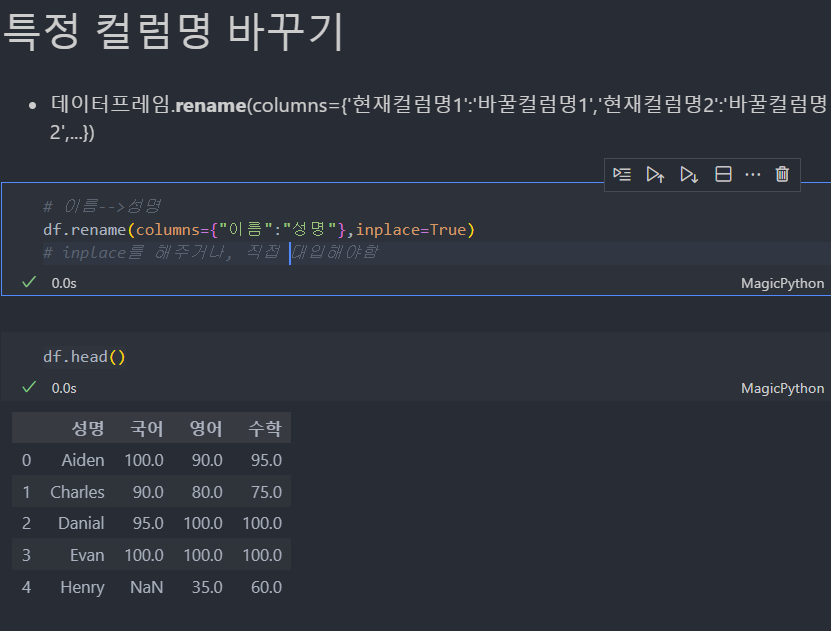The height and width of the screenshot is (631, 831).
Task: Run by line icon in cell toolbar
Action: [x=622, y=174]
